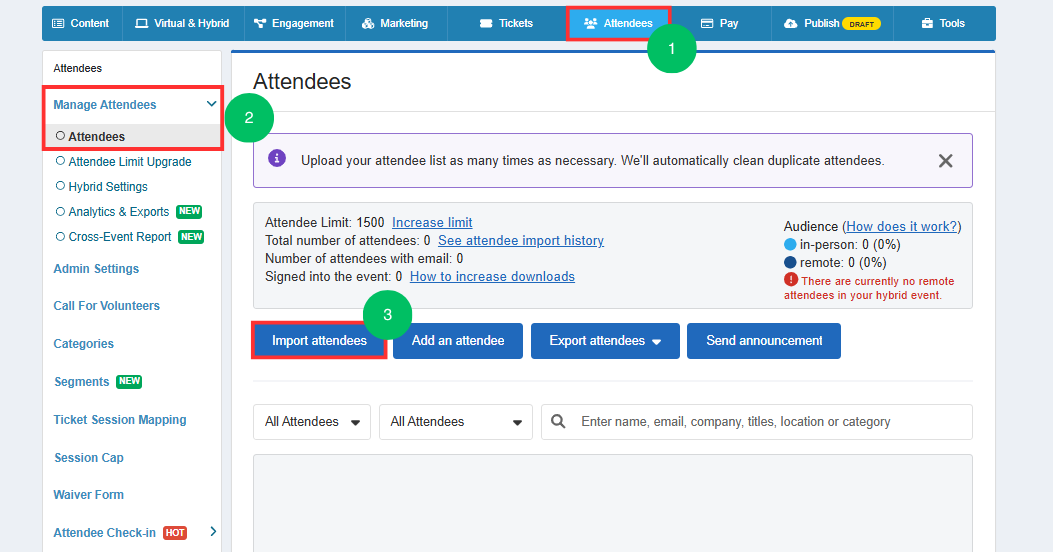The height and width of the screenshot is (552, 1053).
Task: Click the search magnifier icon
Action: click(558, 422)
